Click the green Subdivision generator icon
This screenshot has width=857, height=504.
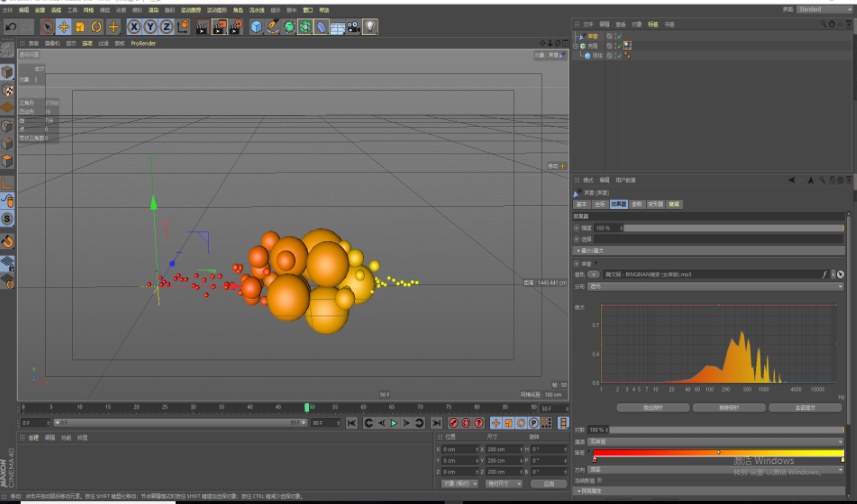(x=289, y=26)
